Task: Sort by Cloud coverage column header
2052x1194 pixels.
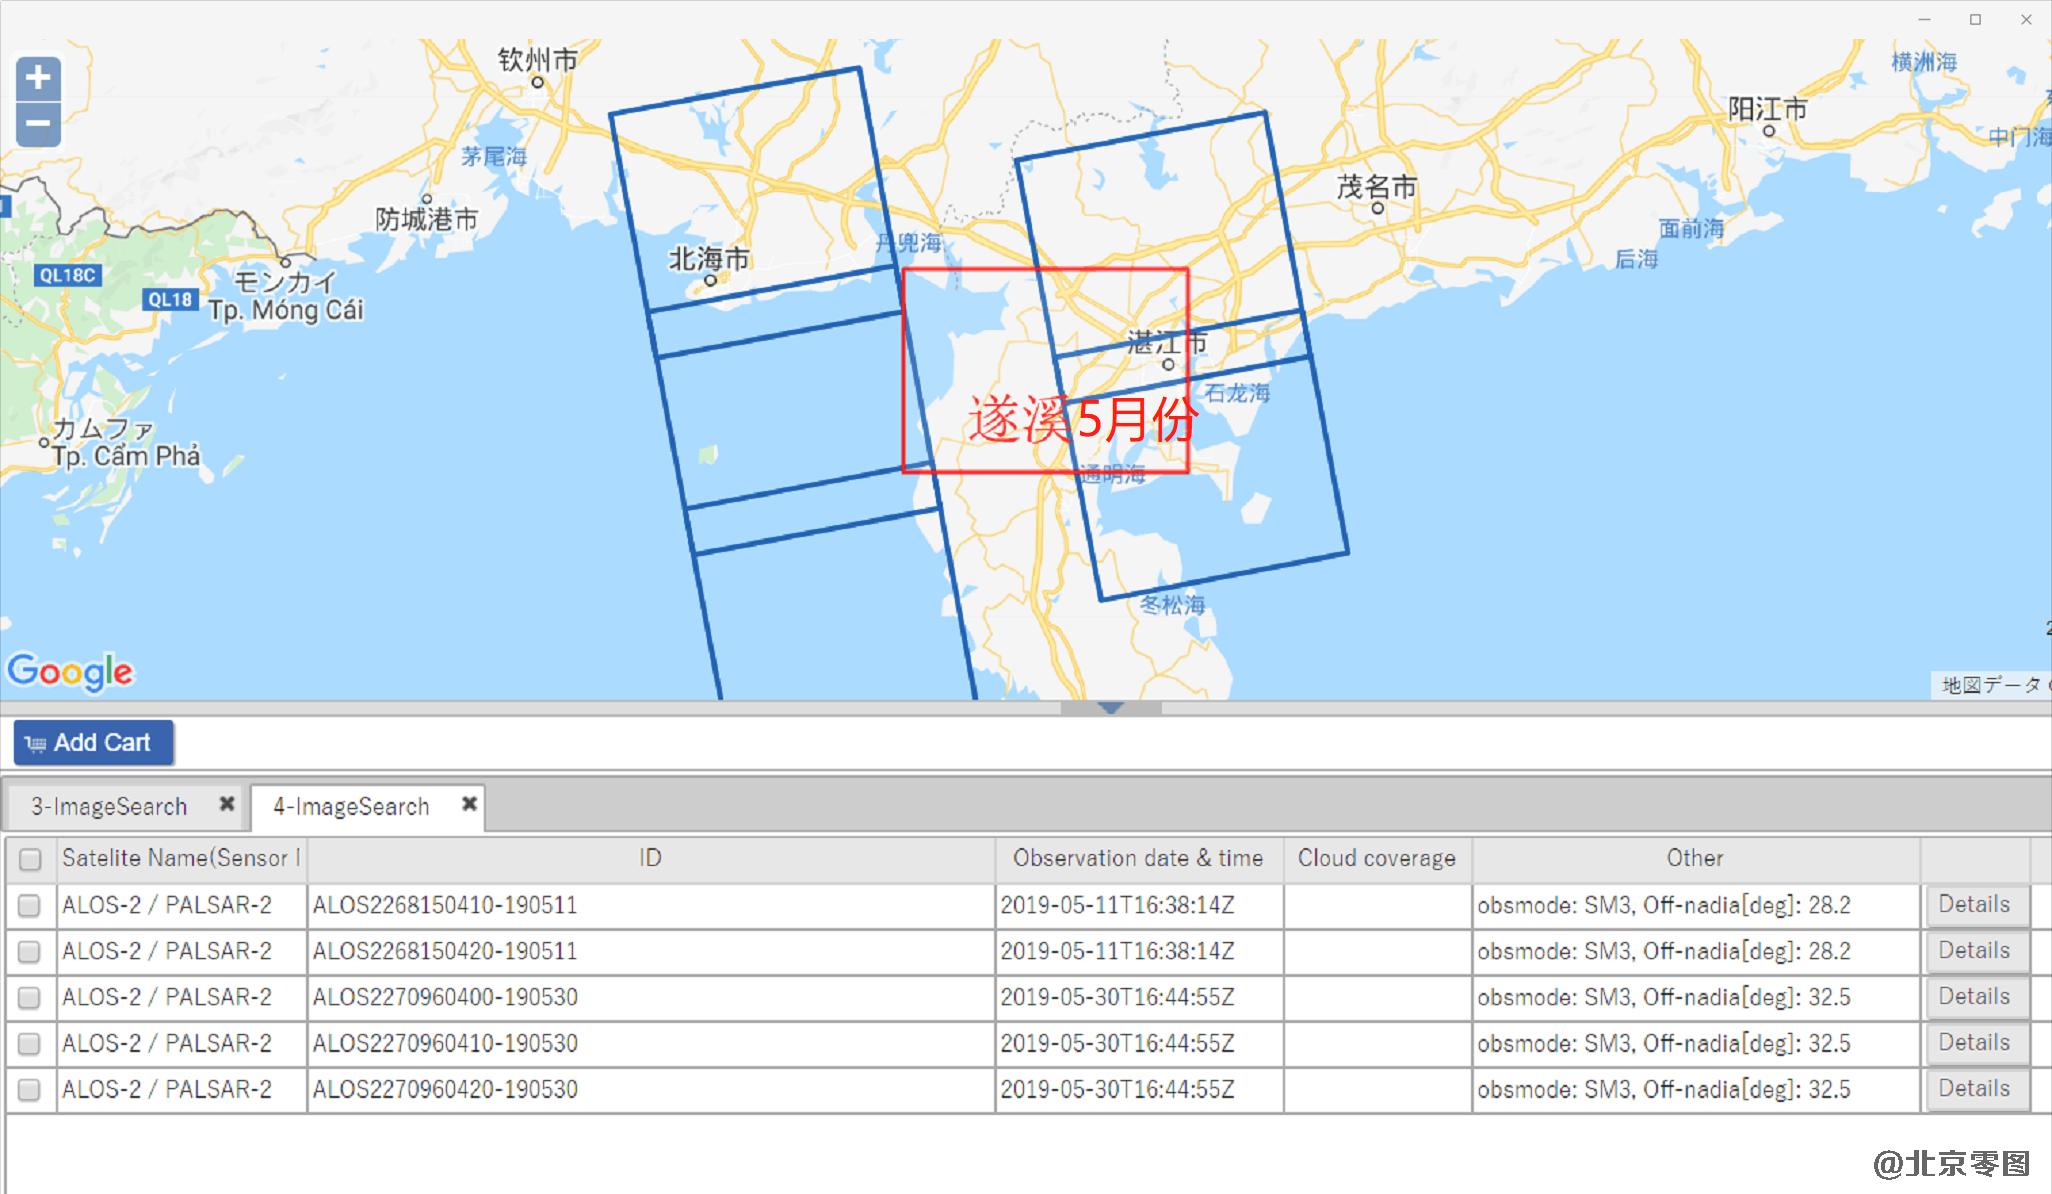Action: coord(1377,858)
